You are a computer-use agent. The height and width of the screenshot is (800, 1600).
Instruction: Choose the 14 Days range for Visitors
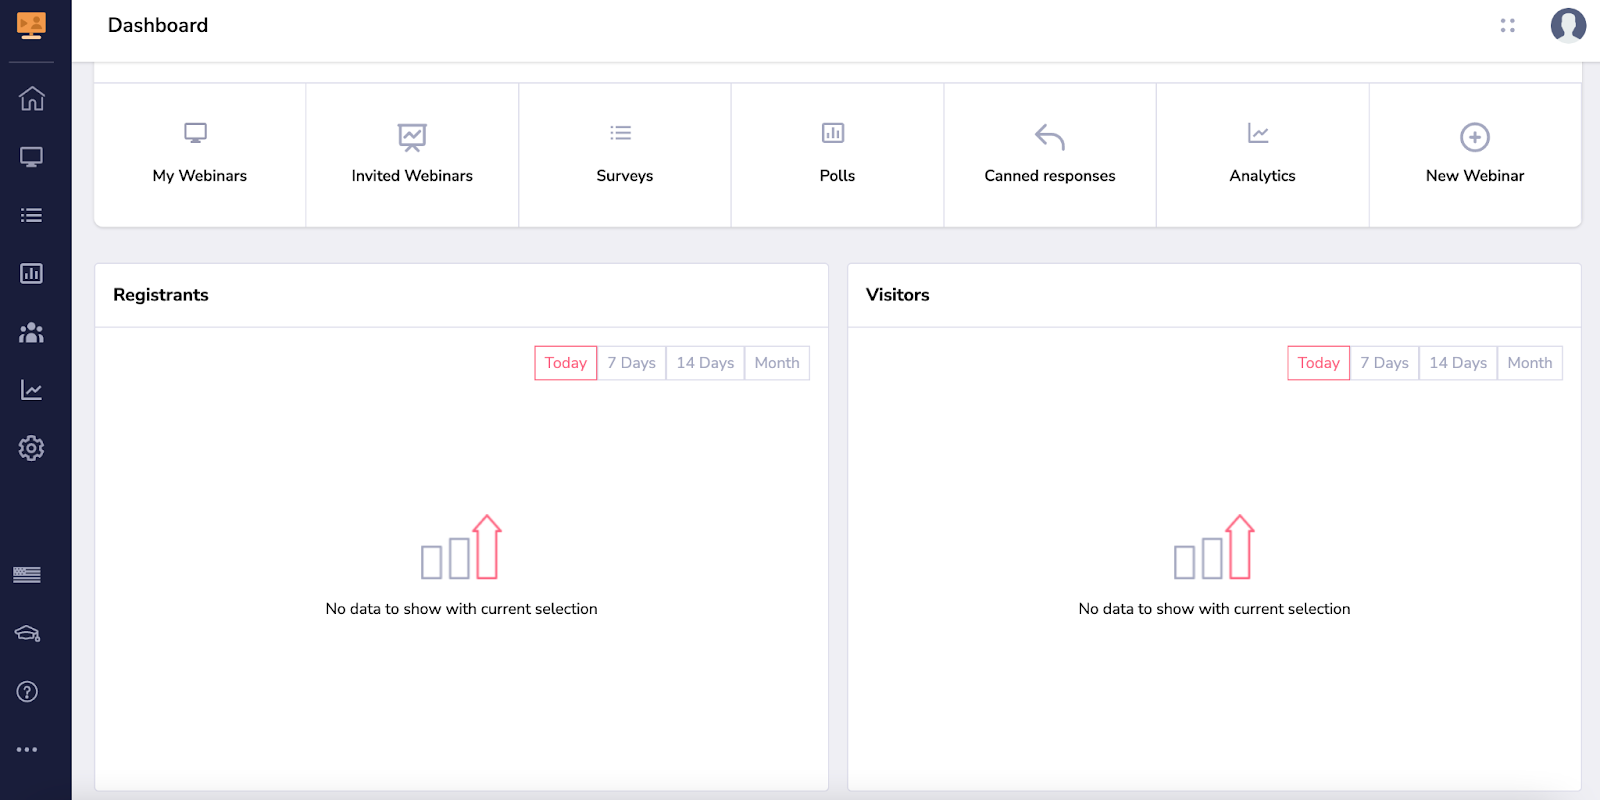coord(1457,363)
